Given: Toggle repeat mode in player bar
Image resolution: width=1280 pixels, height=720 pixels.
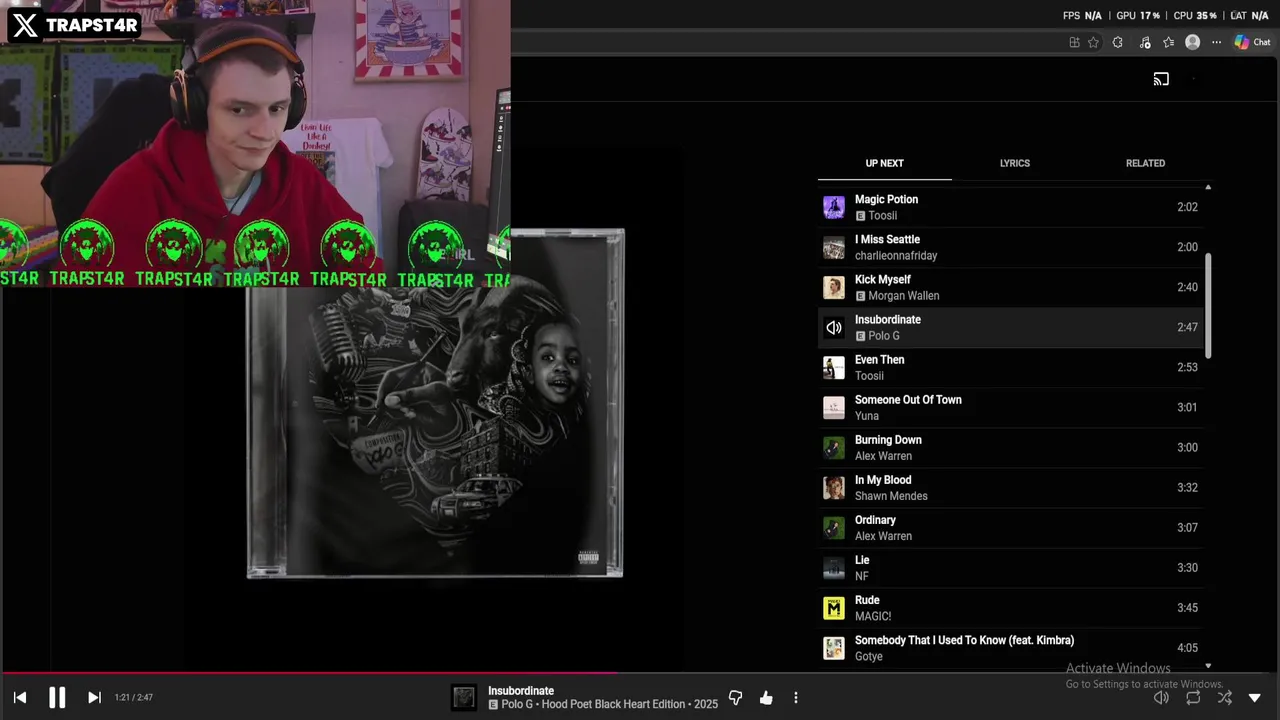Looking at the screenshot, I should [1193, 698].
